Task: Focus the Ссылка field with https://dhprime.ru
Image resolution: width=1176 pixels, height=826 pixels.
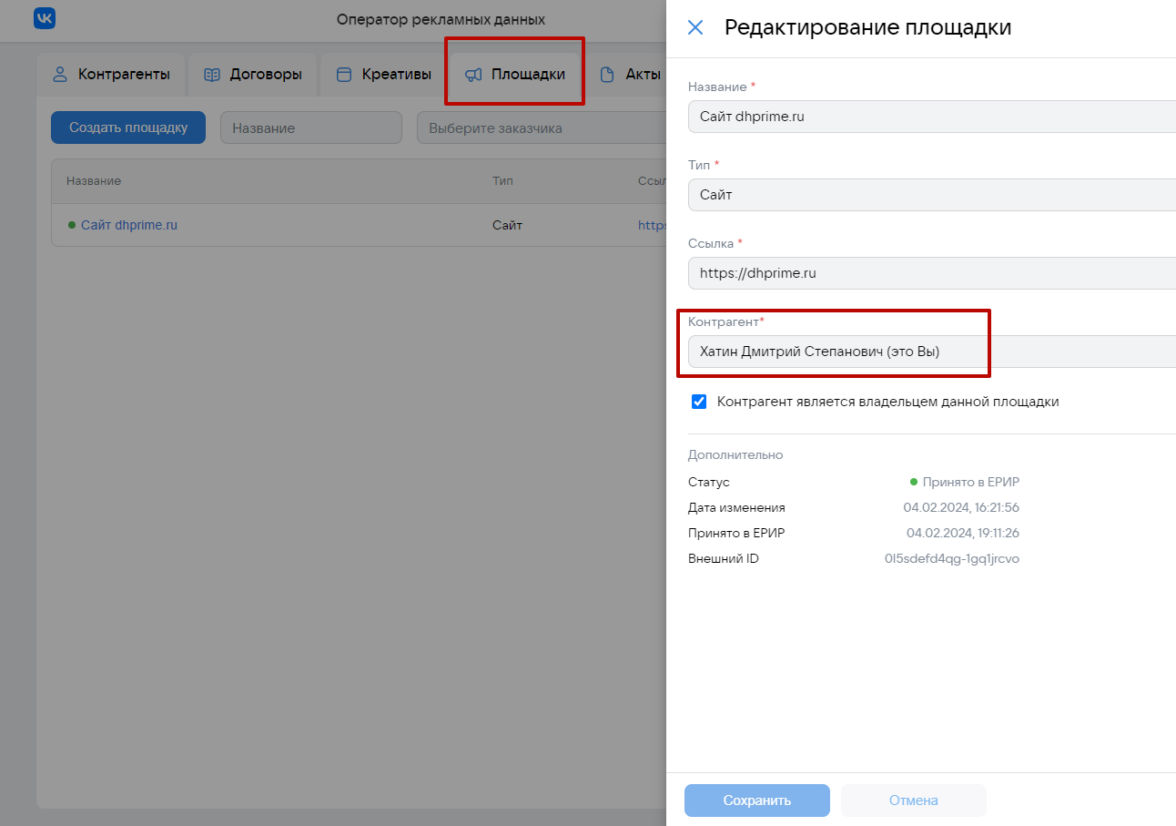Action: pyautogui.click(x=930, y=273)
